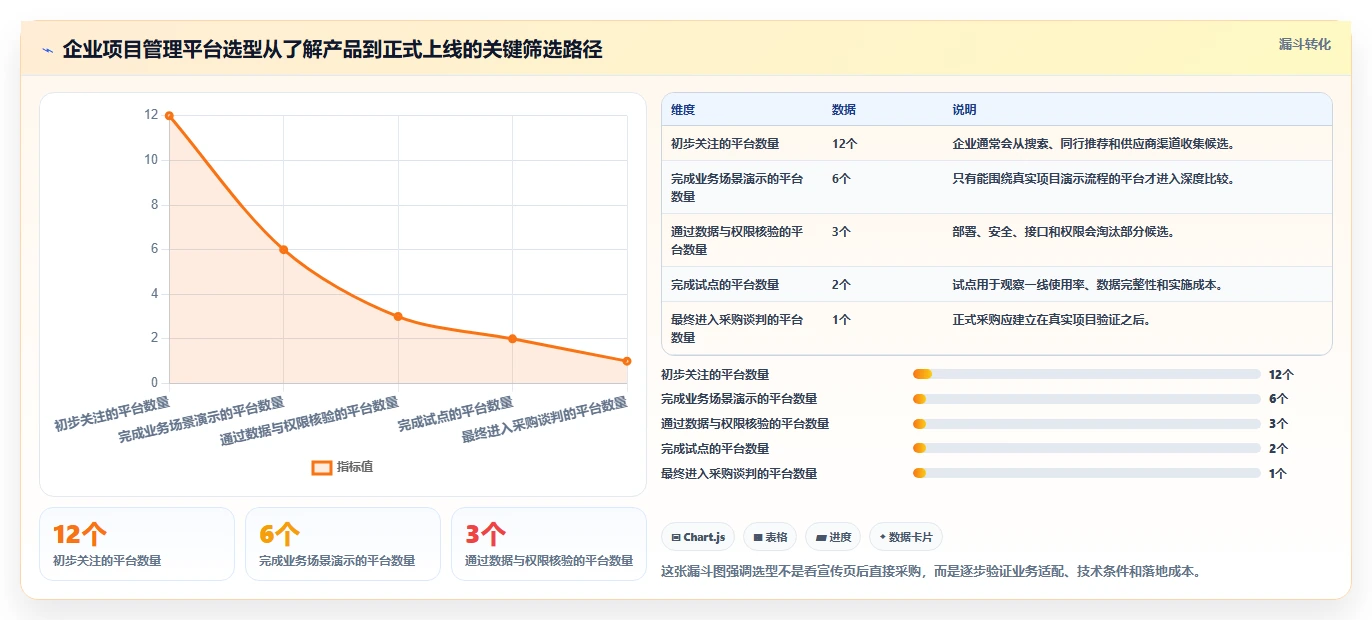Click description 企业通常会从搜索、同行推荐和供应商渠道收集候选
Viewport: 1372px width, 620px height.
coord(1094,144)
